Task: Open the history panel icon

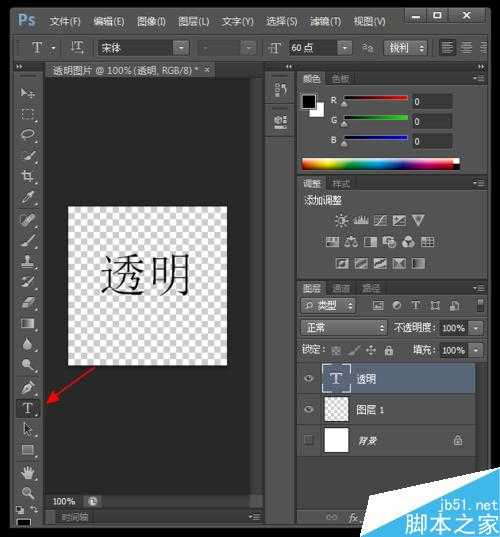Action: pos(280,89)
